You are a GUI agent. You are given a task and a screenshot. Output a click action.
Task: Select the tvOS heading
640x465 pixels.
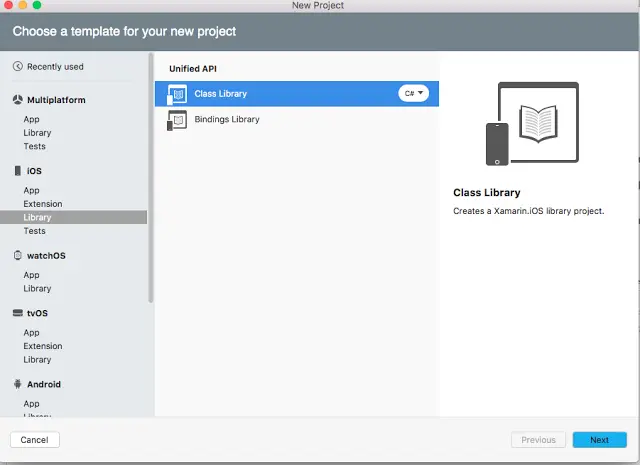[37, 313]
